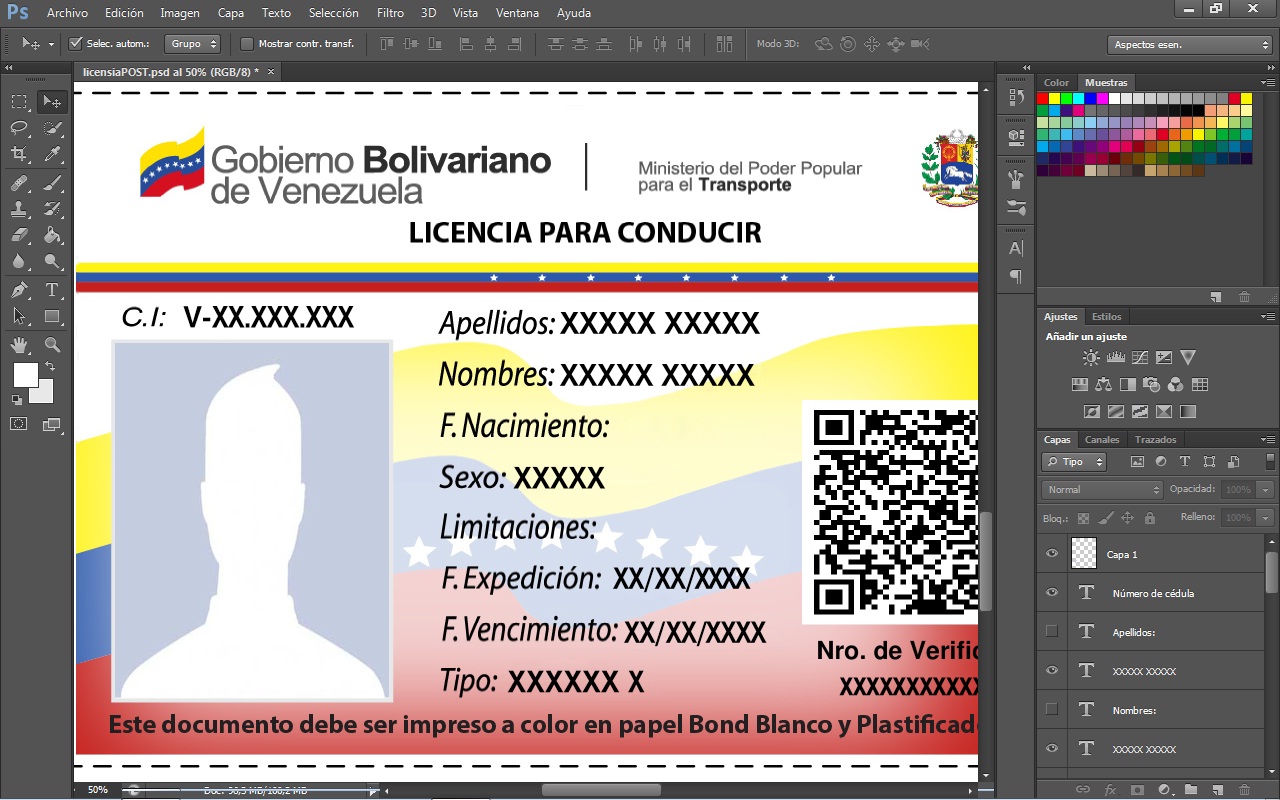Select the Brush tool
Viewport: 1280px width, 800px height.
tap(52, 183)
